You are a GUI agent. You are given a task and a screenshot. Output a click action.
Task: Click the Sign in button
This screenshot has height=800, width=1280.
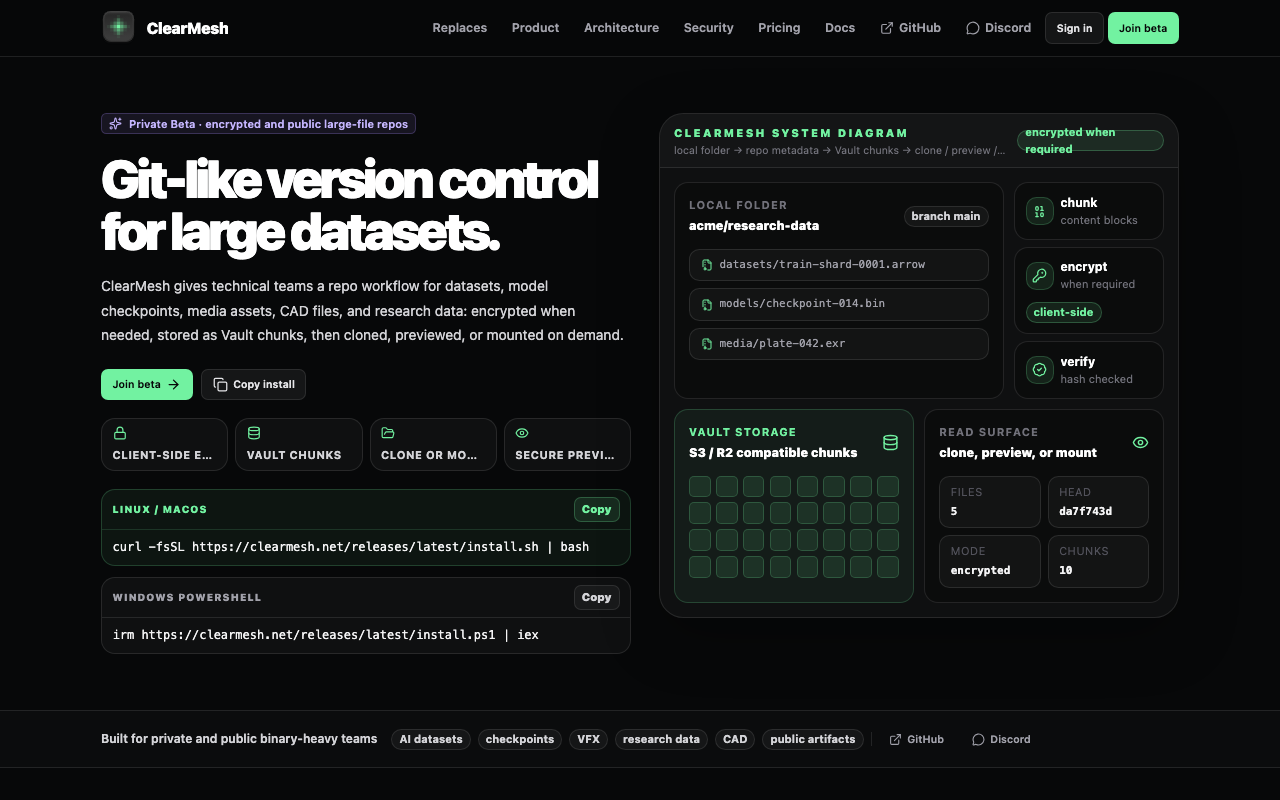[x=1074, y=28]
